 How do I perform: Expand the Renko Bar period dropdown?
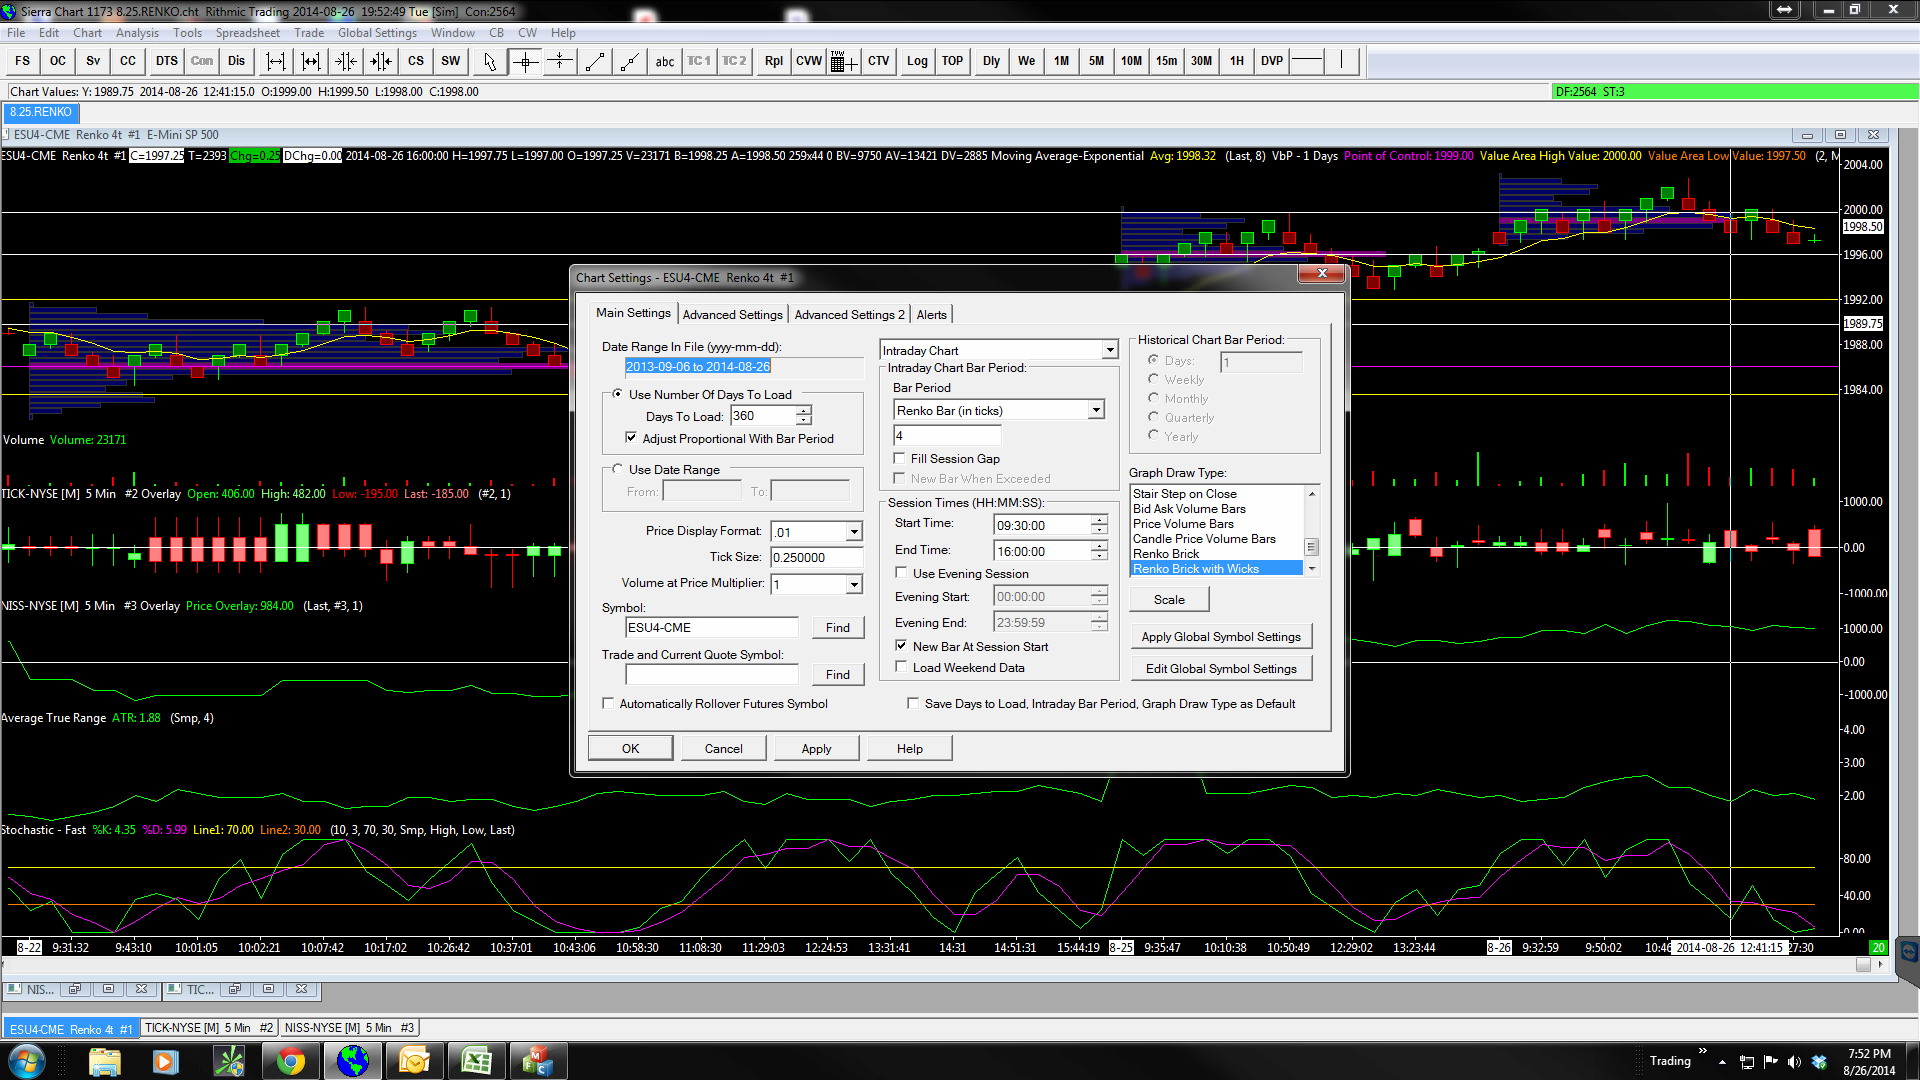click(1096, 410)
